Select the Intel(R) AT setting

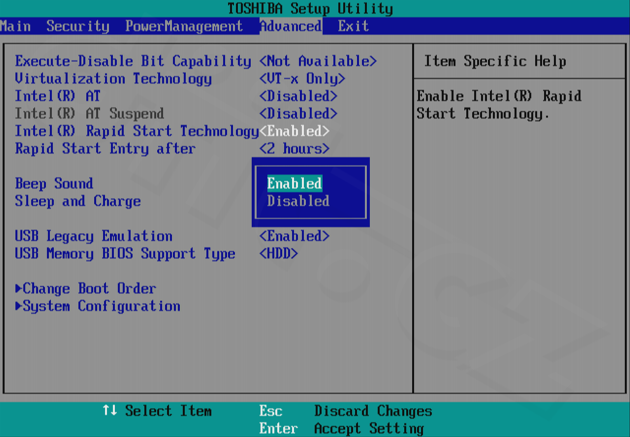57,96
